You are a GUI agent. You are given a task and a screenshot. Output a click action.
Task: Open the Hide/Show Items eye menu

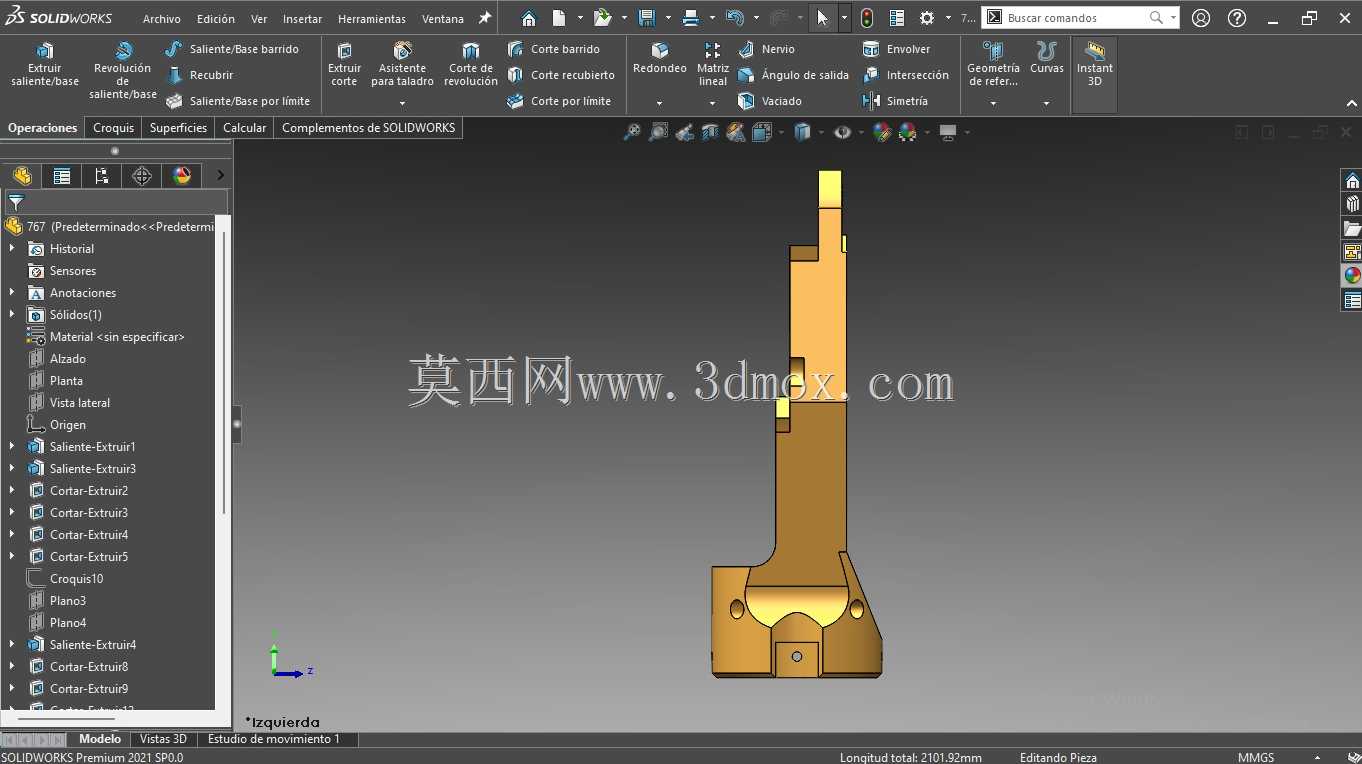843,132
